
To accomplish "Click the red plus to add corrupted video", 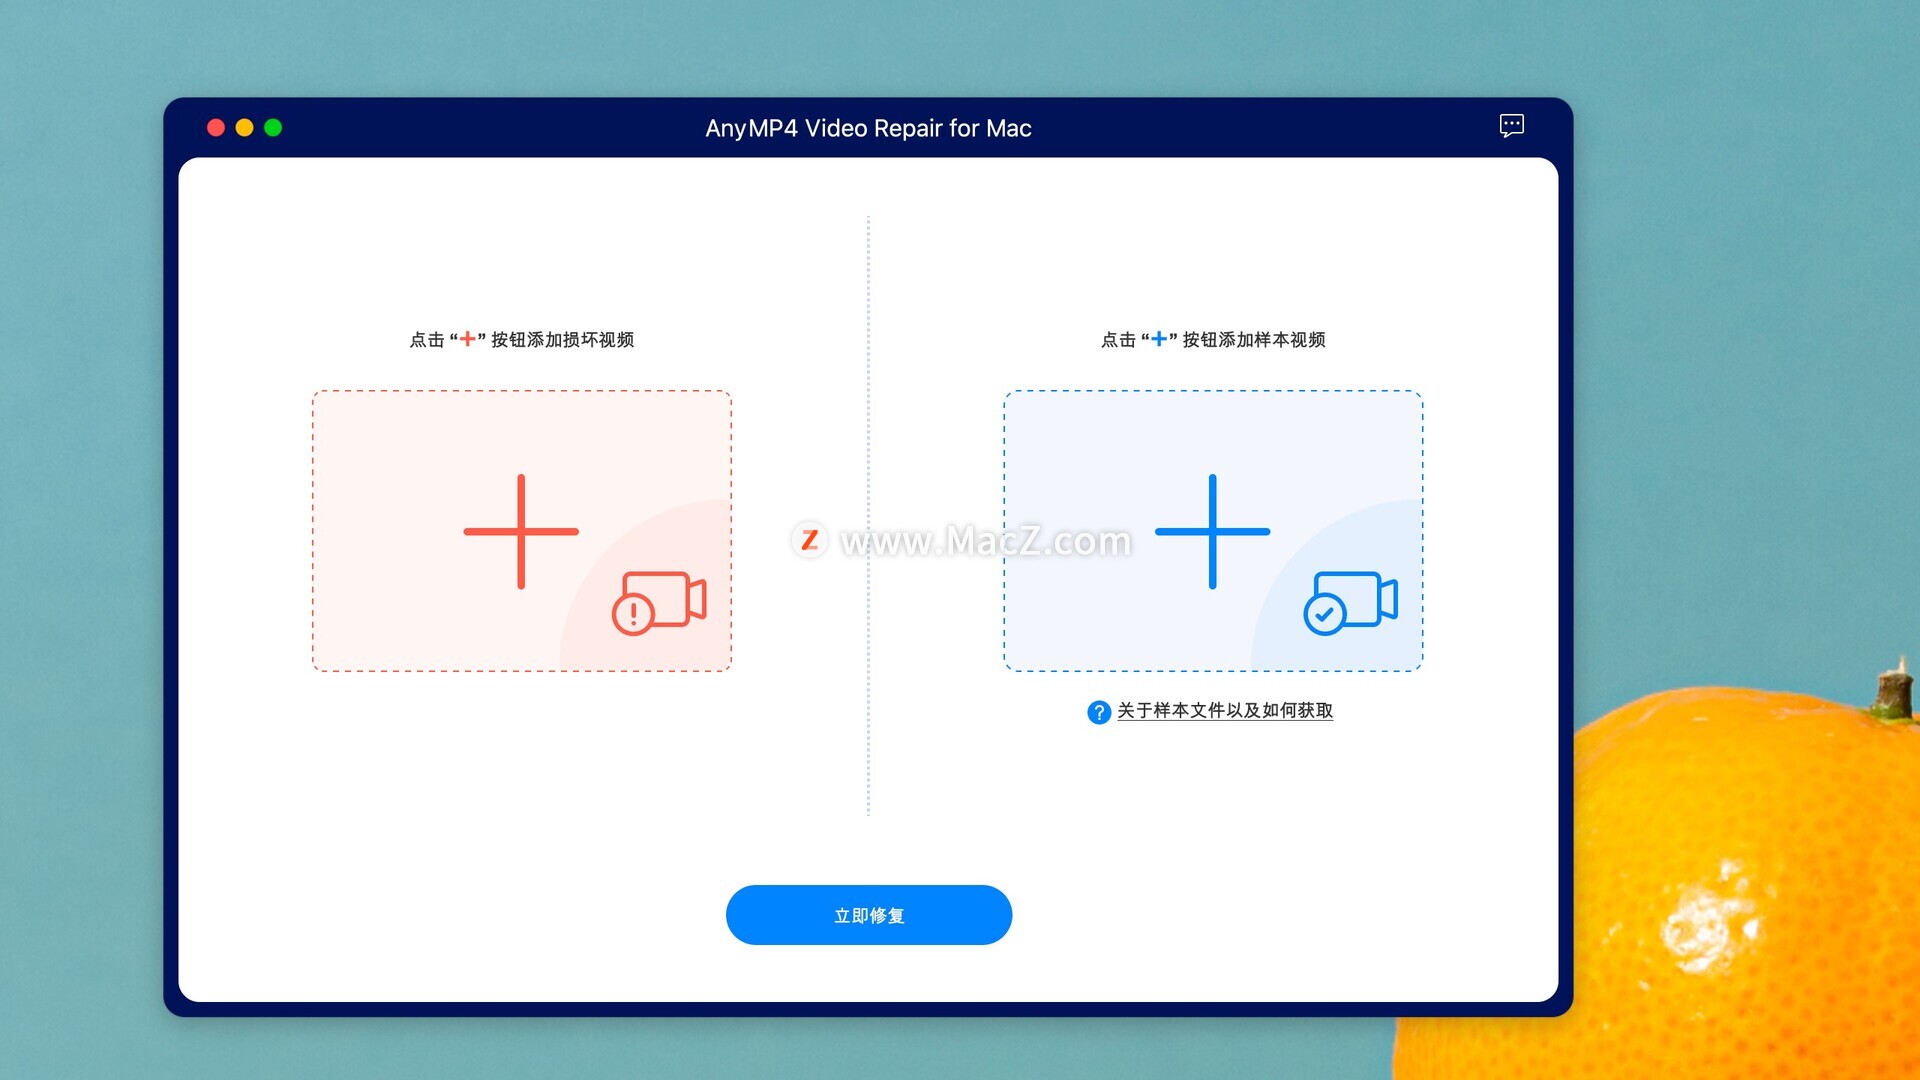I will (x=521, y=531).
